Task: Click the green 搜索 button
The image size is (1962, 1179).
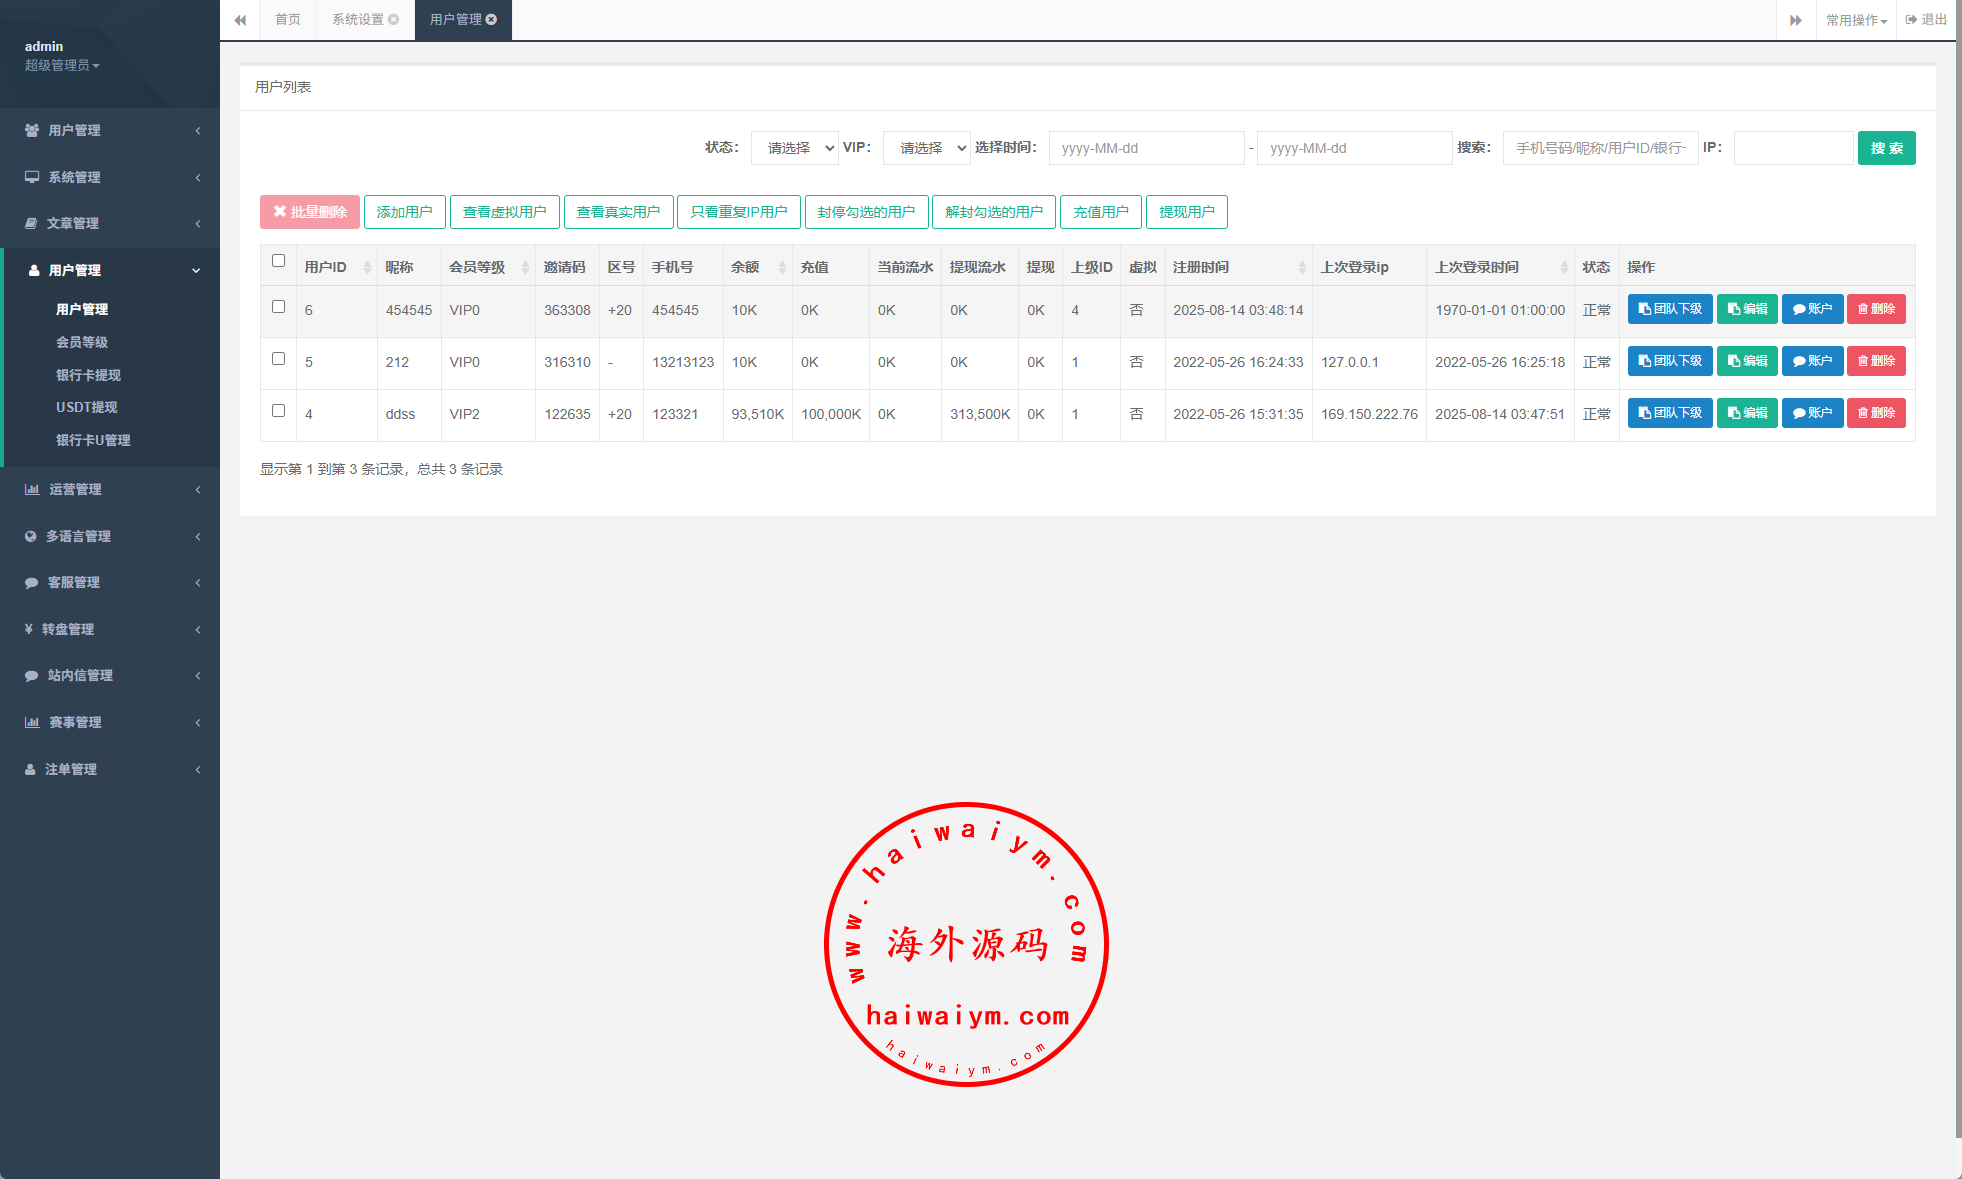Action: (x=1886, y=148)
